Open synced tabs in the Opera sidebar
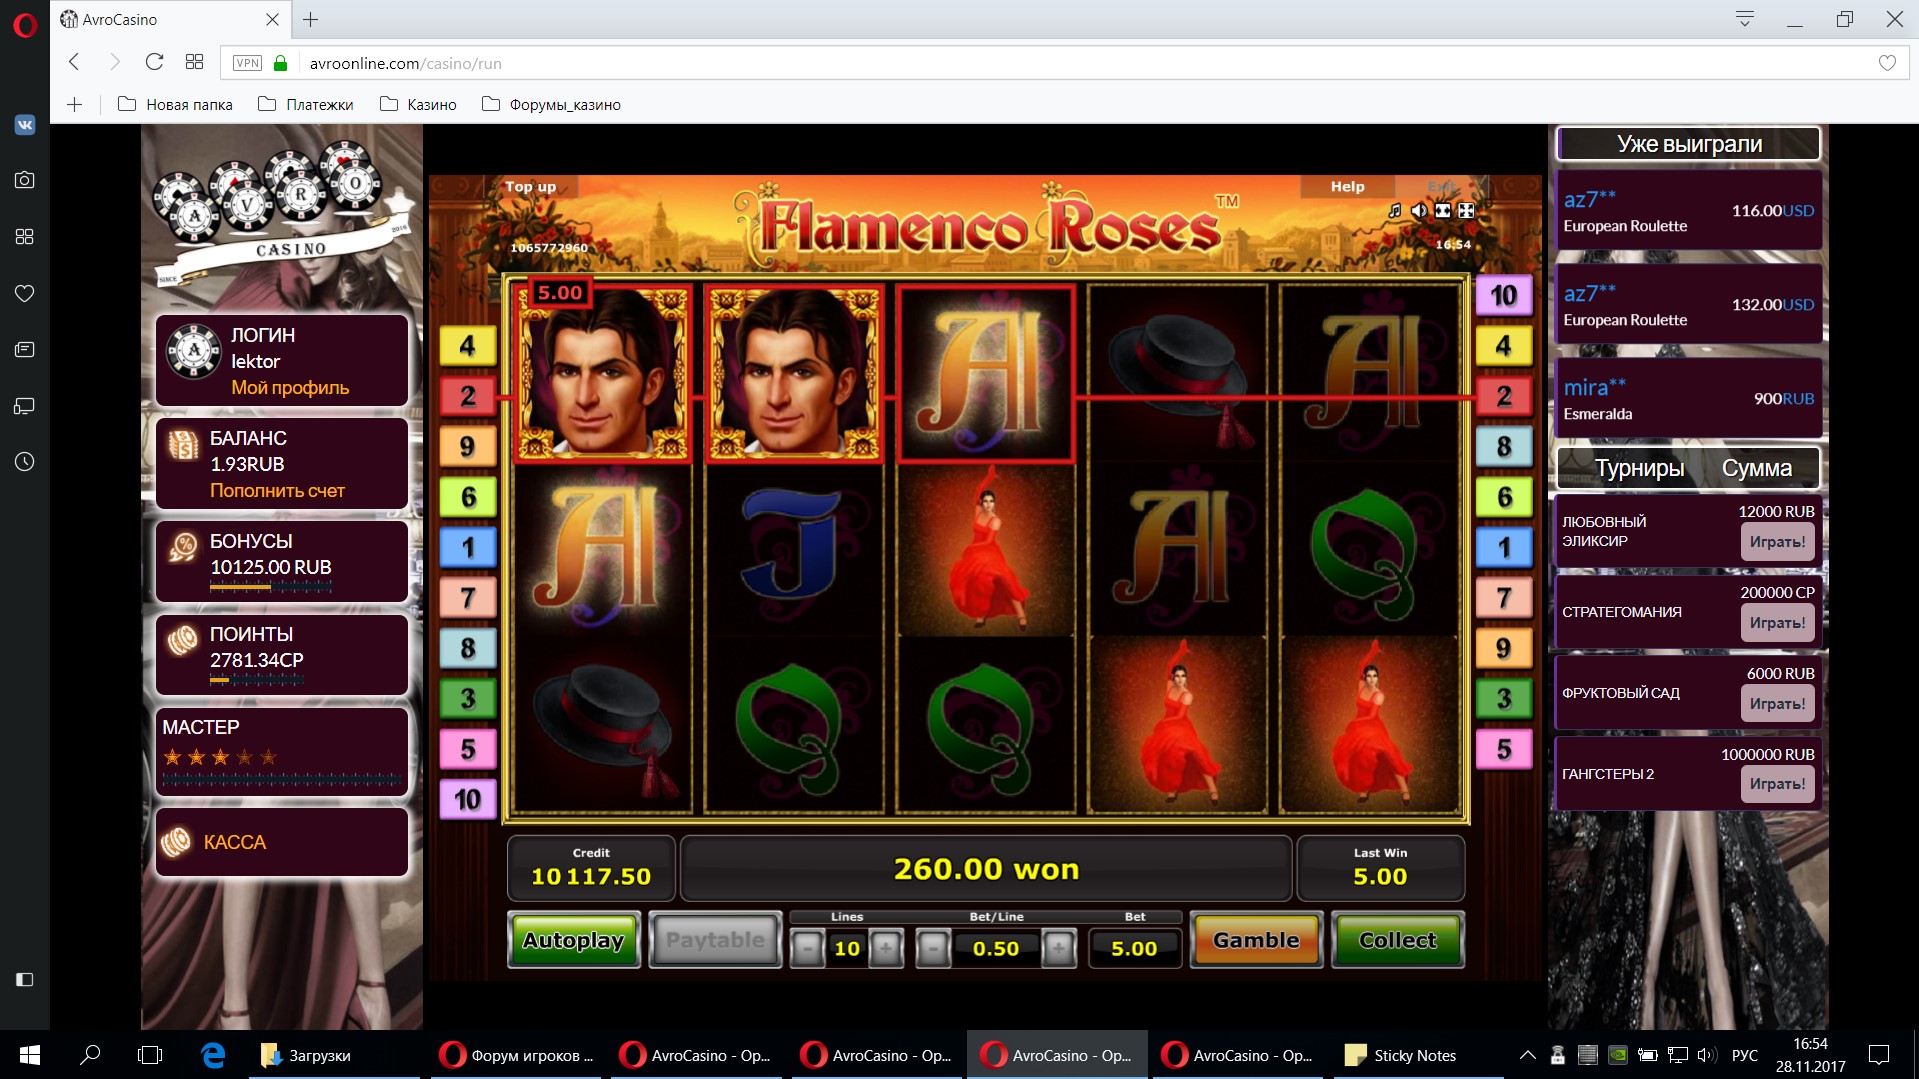1919x1079 pixels. [25, 406]
